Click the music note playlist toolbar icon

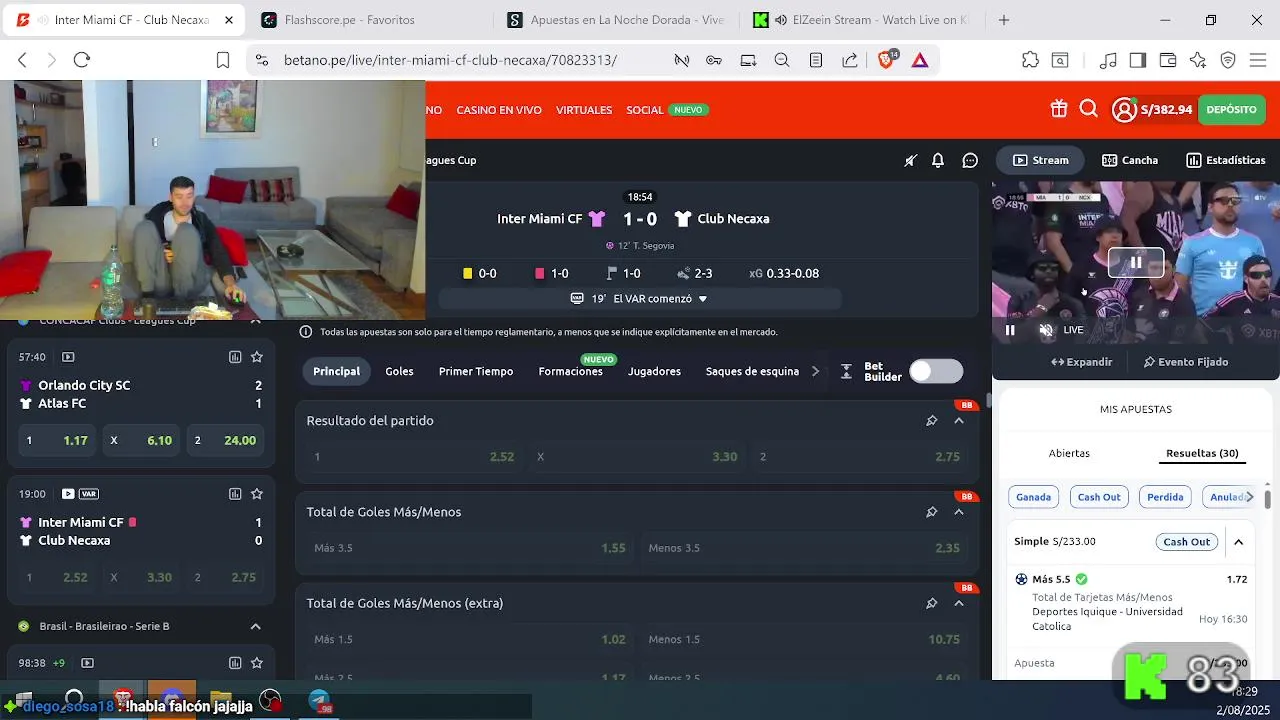(x=1108, y=60)
